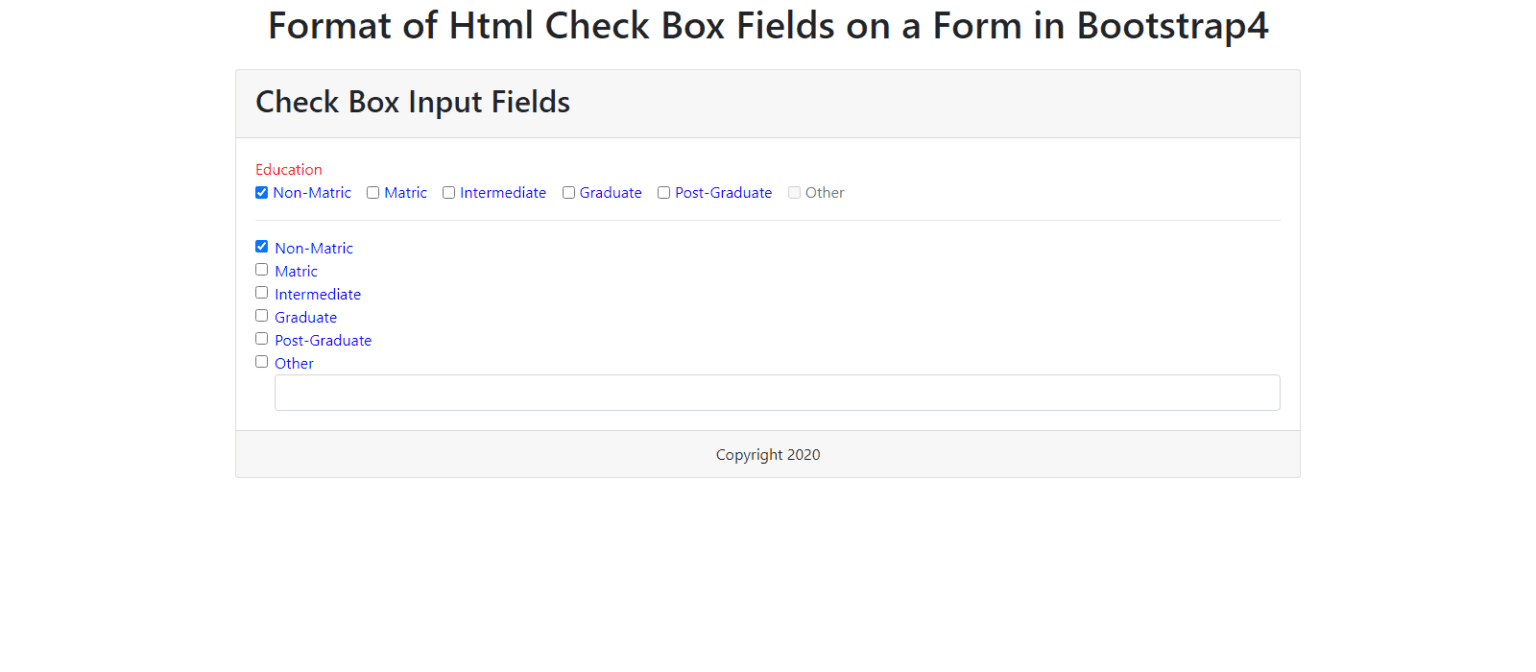
Task: Enable the Intermediate option in the top row
Action: point(449,192)
